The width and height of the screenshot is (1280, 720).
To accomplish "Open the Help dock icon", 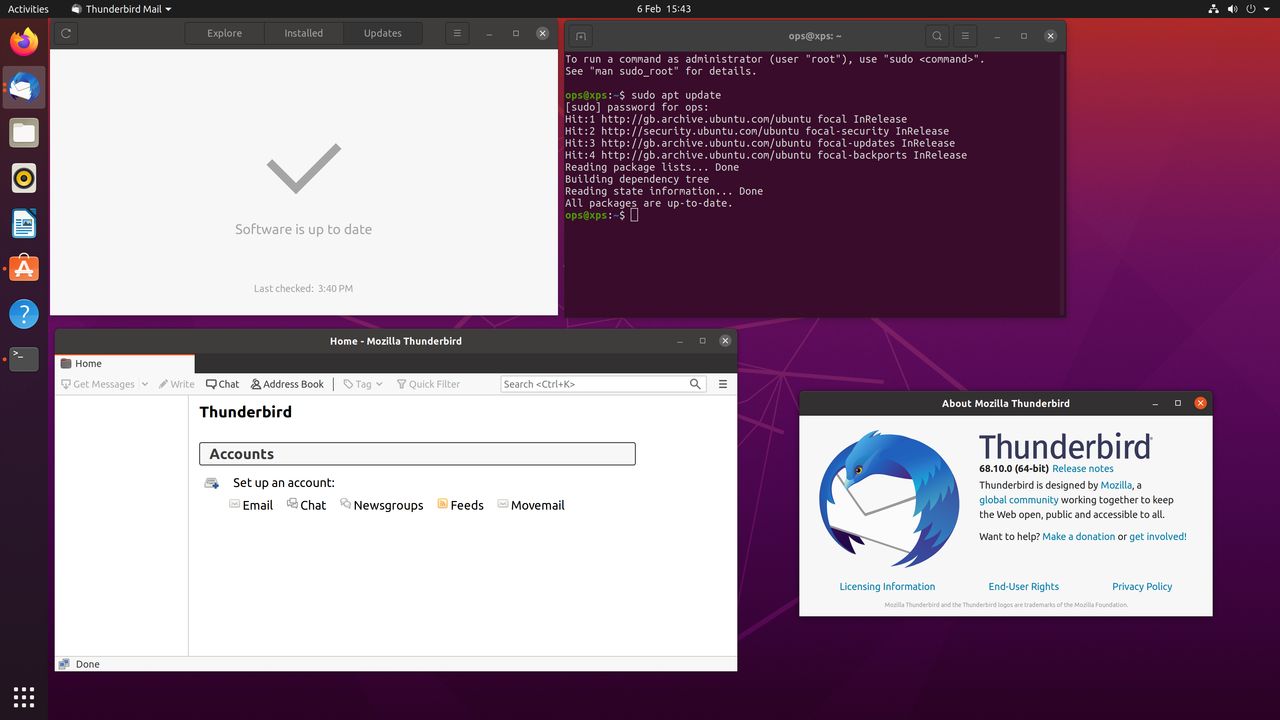I will [24, 314].
